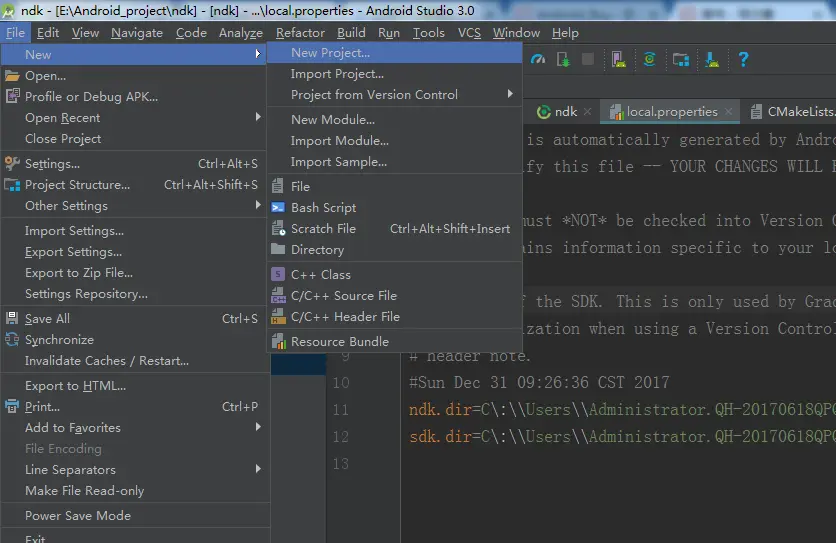This screenshot has width=836, height=543.
Task: Choose Import Project...
Action: (395, 74)
